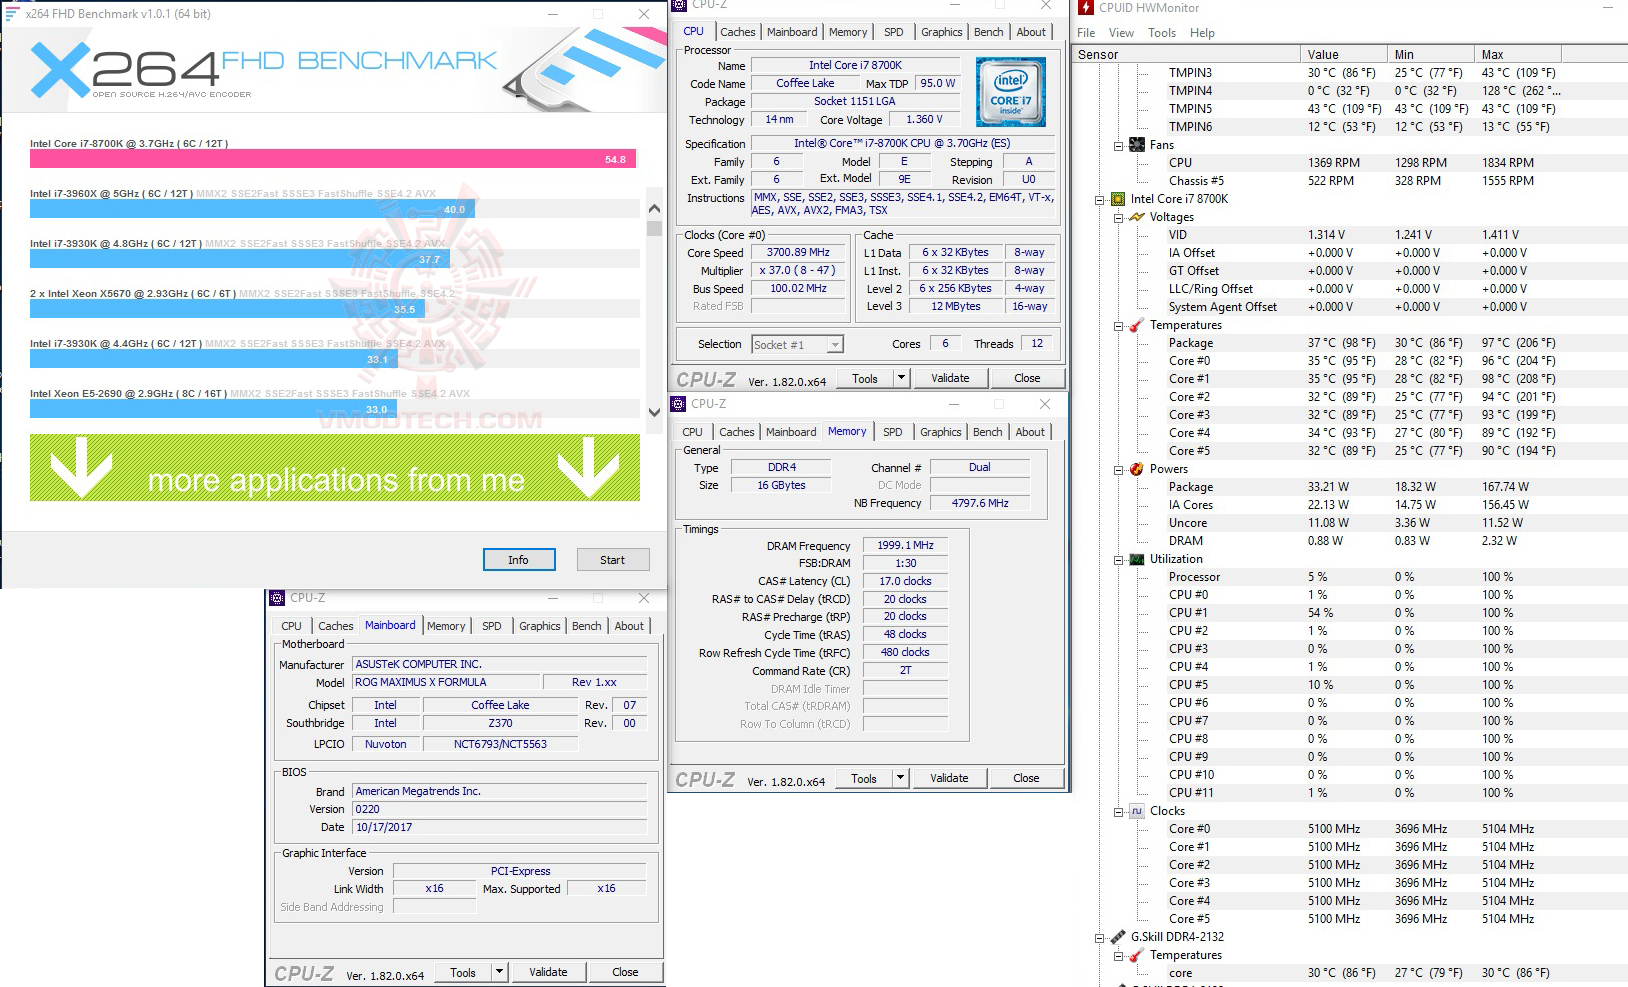
Task: Click Validate in CPU-Z CPU window
Action: 950,378
